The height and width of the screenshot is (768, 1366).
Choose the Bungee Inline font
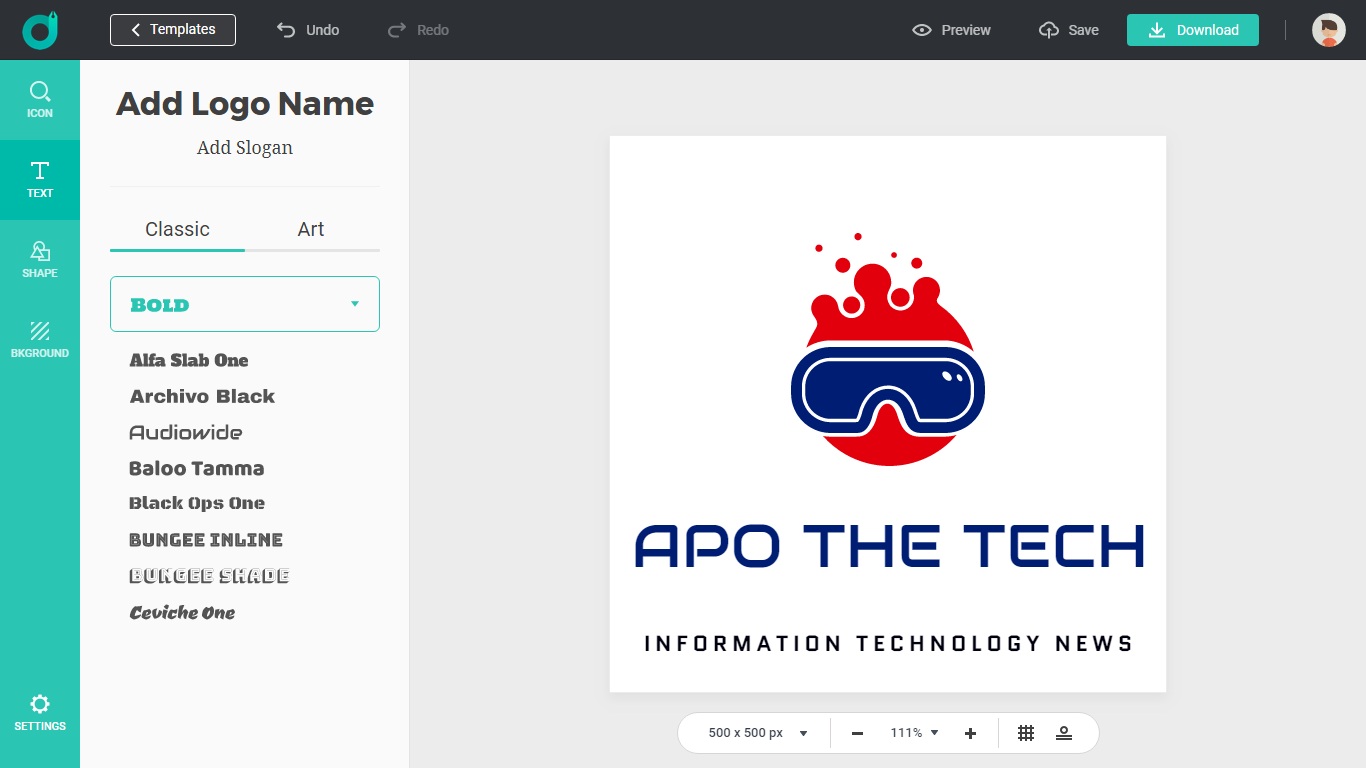click(206, 540)
